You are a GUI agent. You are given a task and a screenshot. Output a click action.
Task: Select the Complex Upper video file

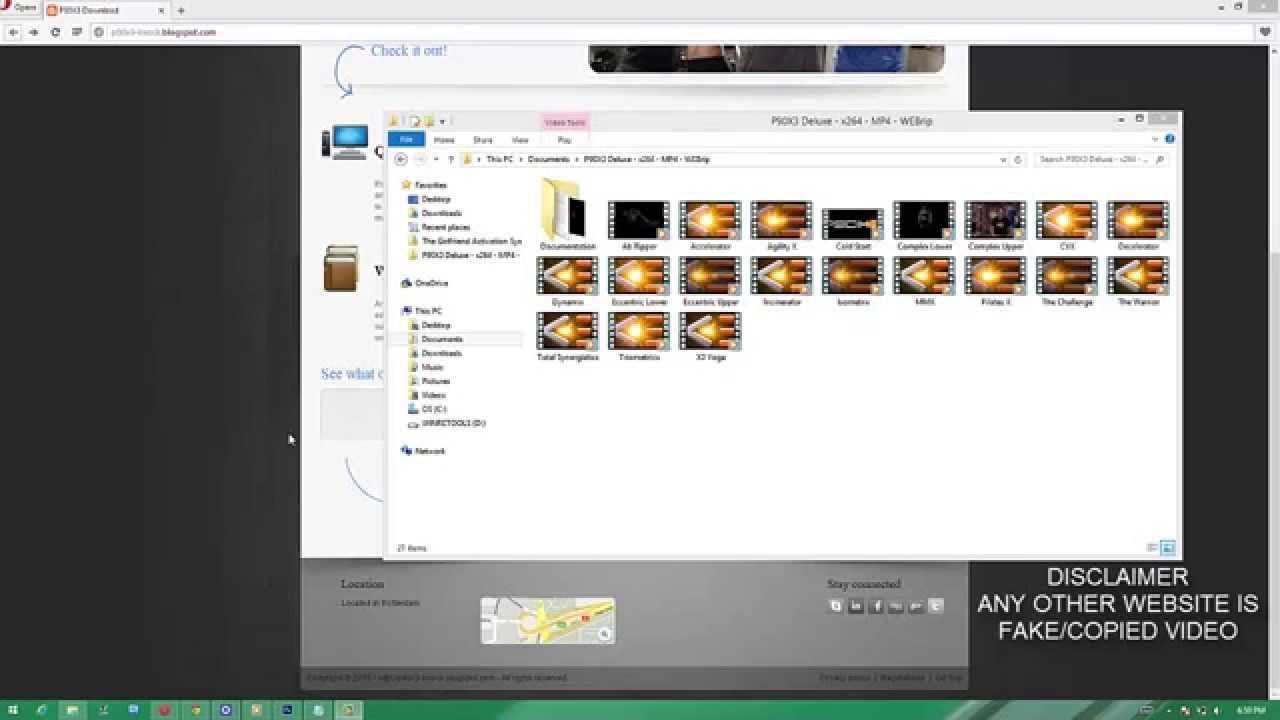tap(995, 225)
